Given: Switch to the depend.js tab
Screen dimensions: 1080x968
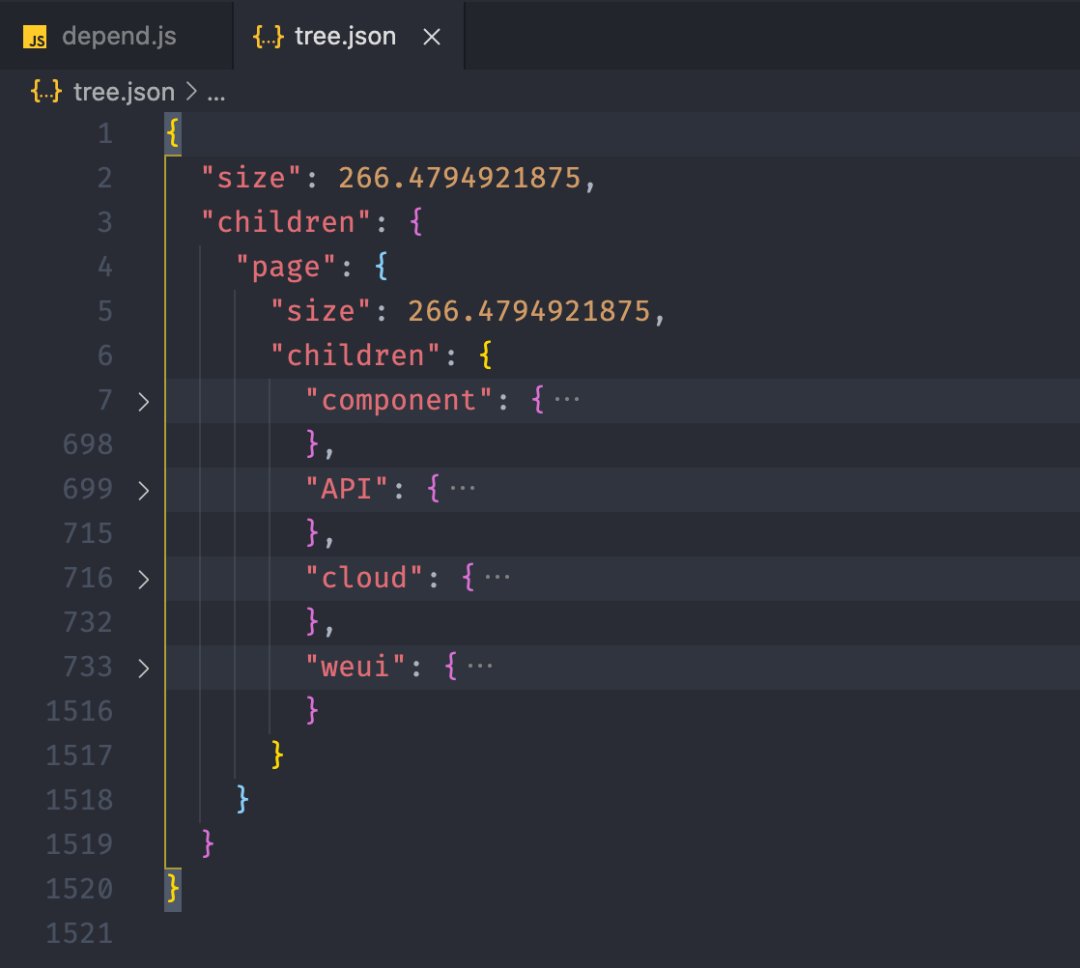Looking at the screenshot, I should 118,37.
